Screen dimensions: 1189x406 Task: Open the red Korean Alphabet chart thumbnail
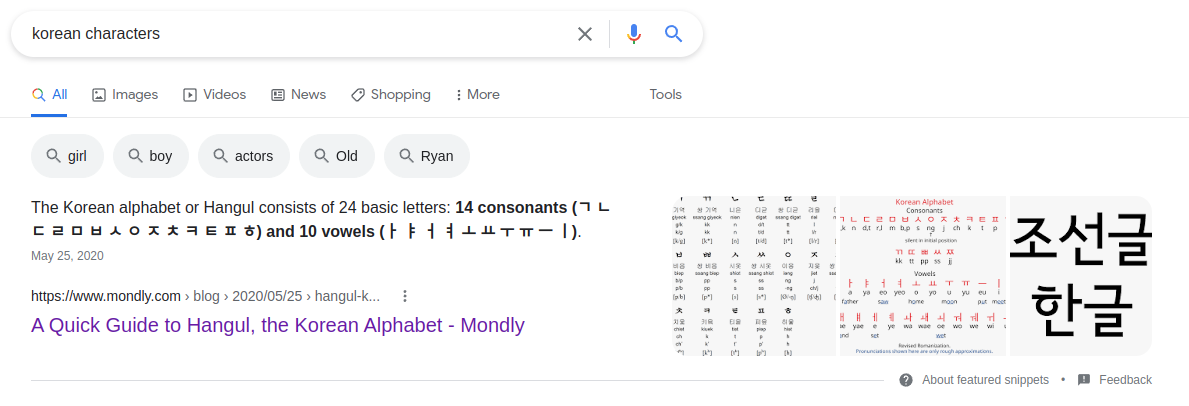click(x=921, y=276)
